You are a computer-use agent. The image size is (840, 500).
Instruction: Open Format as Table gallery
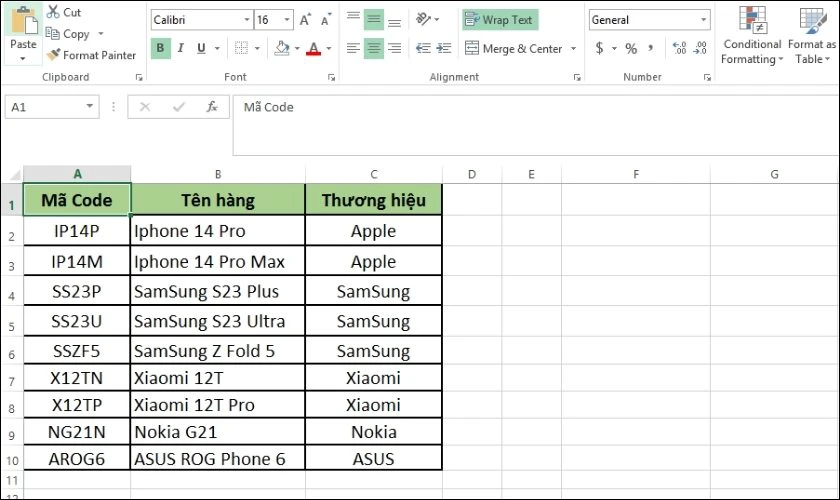tap(812, 35)
